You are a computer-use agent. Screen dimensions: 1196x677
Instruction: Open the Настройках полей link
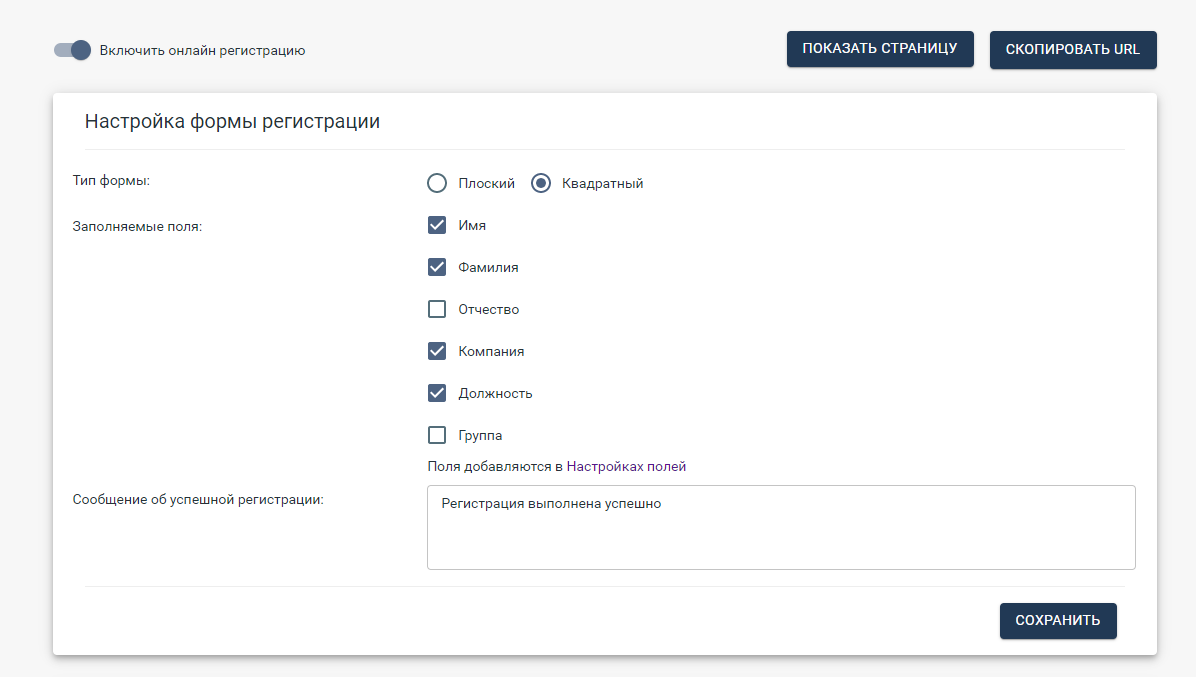(626, 466)
